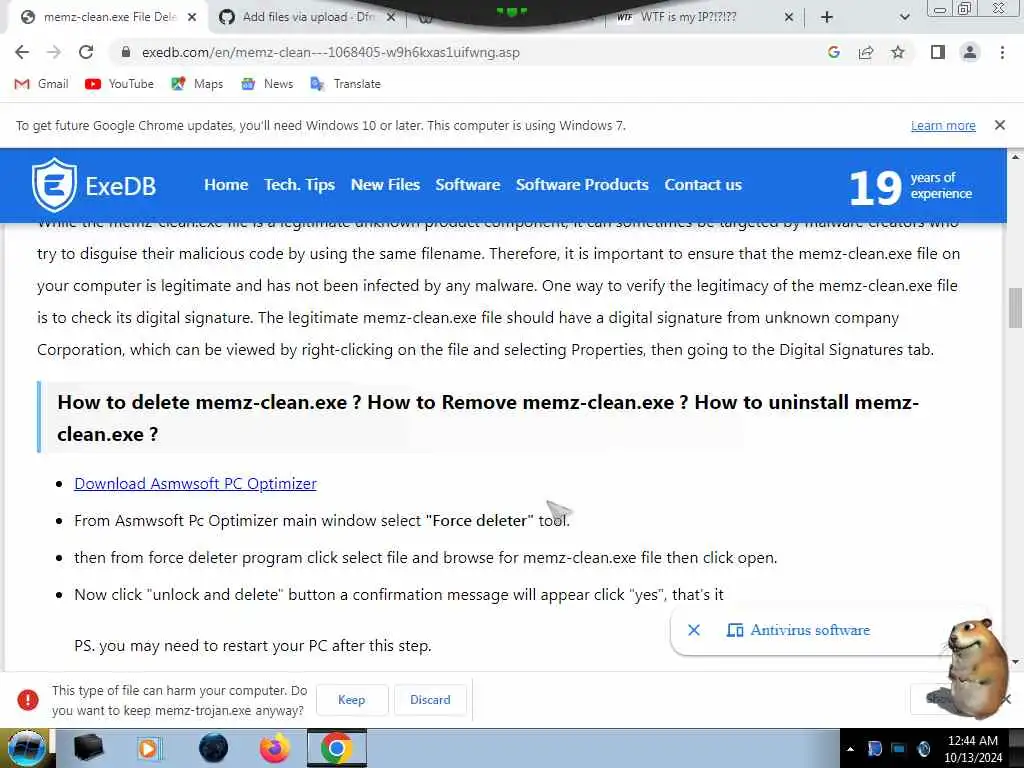Go forward using the browser forward arrow
This screenshot has width=1024, height=768.
54,52
